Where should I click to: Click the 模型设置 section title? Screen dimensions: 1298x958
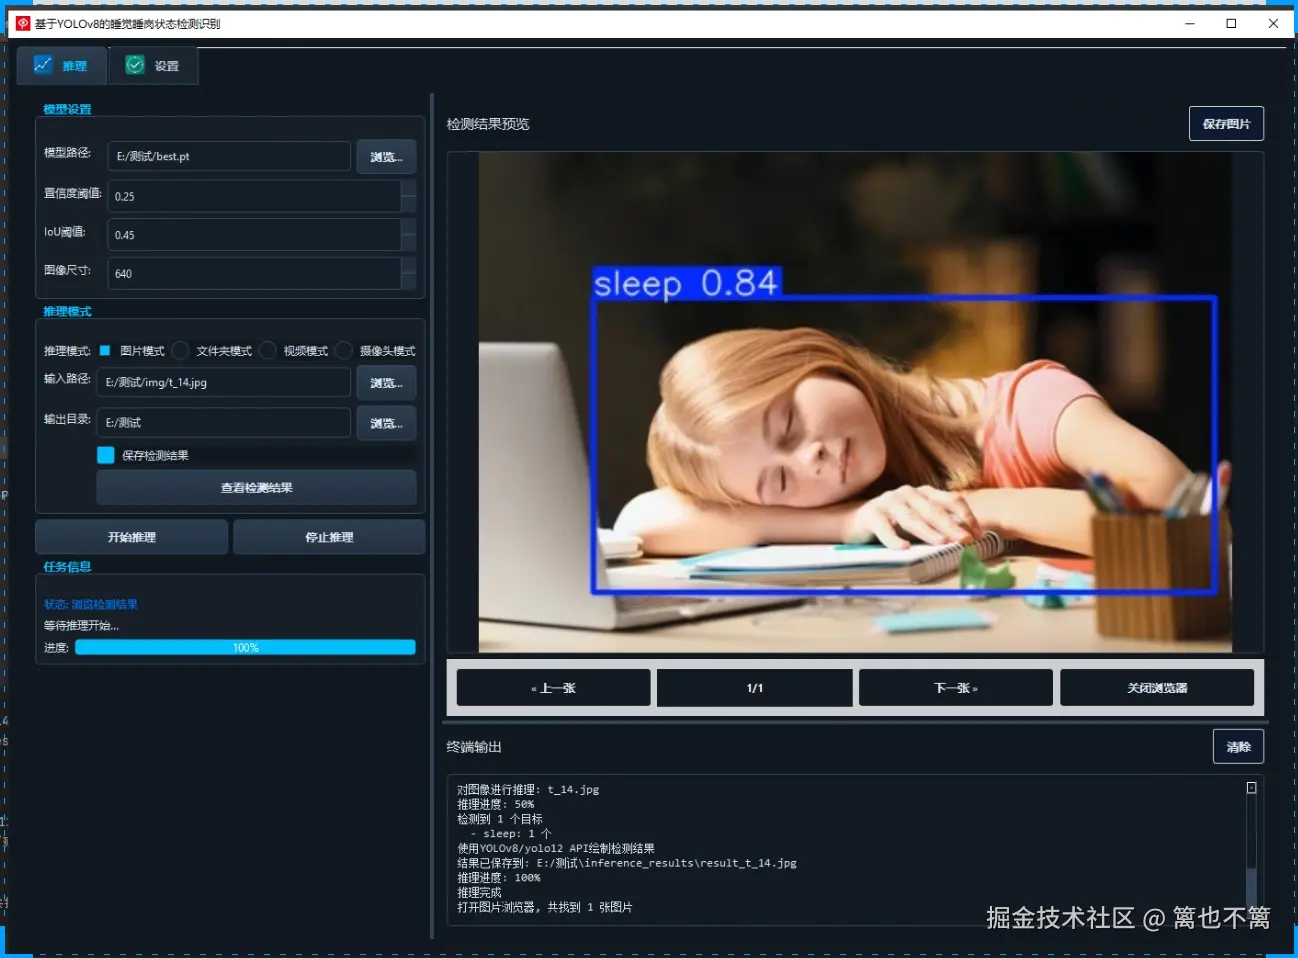pos(67,109)
